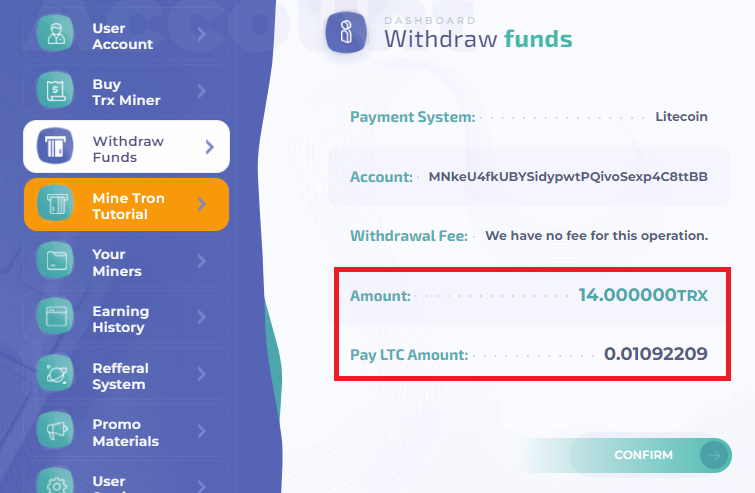Click the Promo Materials megaphone icon
Viewport: 755px width, 493px height.
55,431
